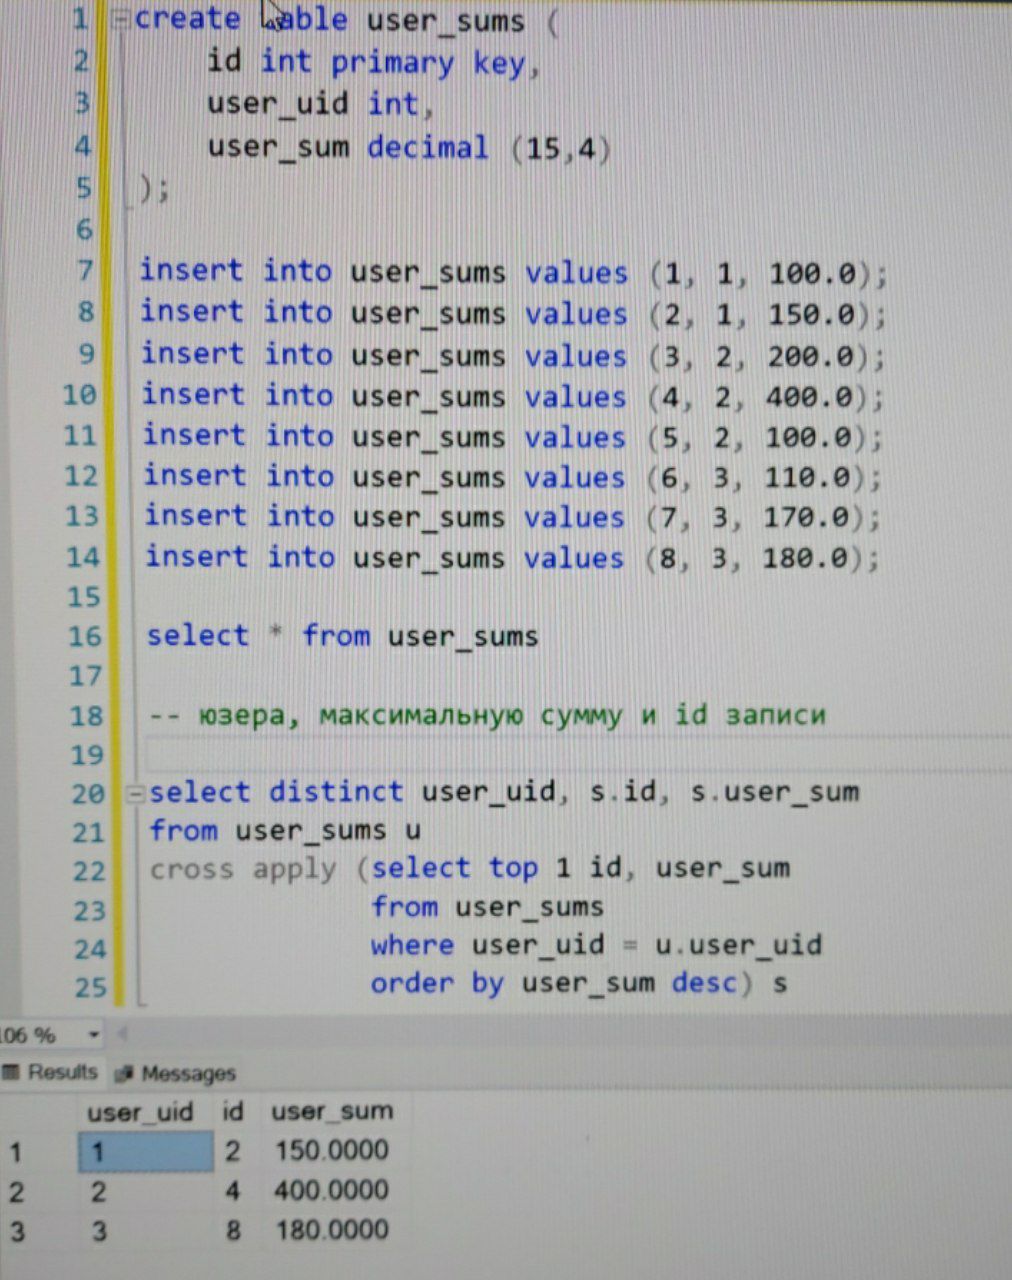Place cursor on 'select * from user_sums' line
The height and width of the screenshot is (1280, 1012).
click(x=342, y=636)
